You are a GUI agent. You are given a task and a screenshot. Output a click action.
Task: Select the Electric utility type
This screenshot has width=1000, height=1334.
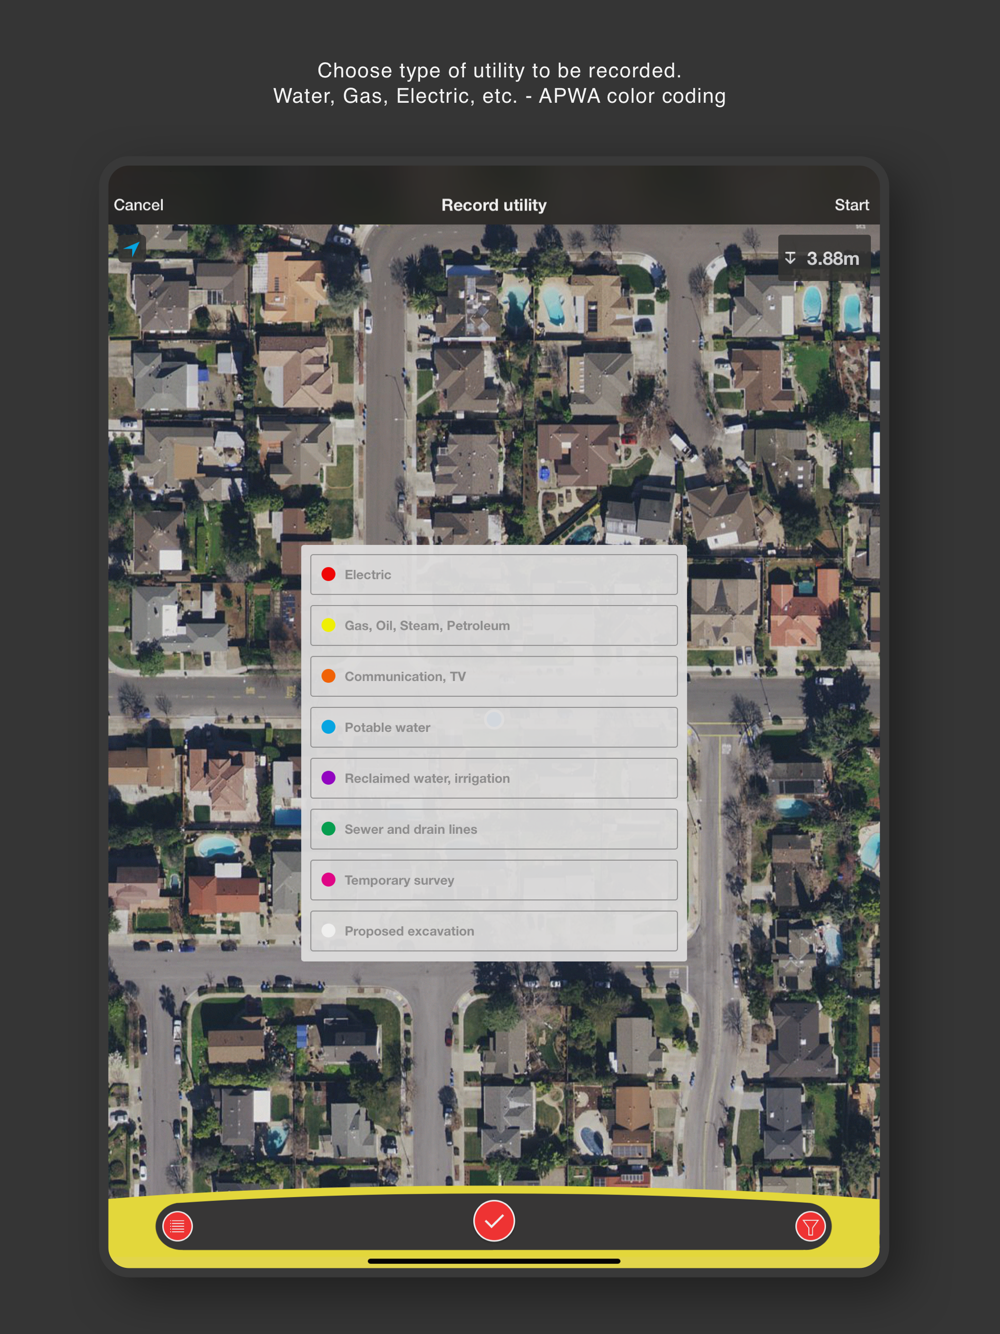click(x=494, y=575)
